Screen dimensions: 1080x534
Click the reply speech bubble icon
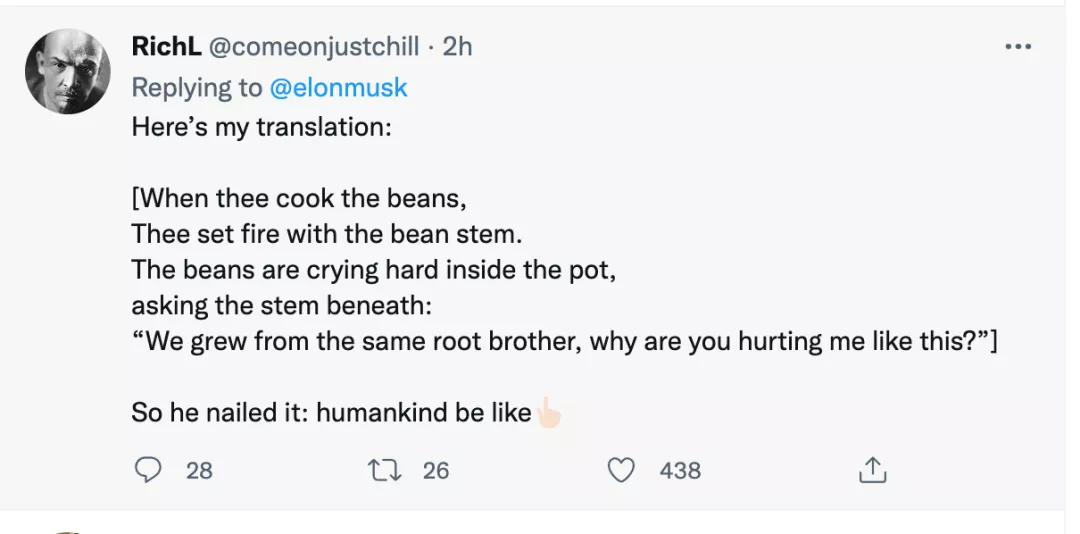click(x=148, y=470)
